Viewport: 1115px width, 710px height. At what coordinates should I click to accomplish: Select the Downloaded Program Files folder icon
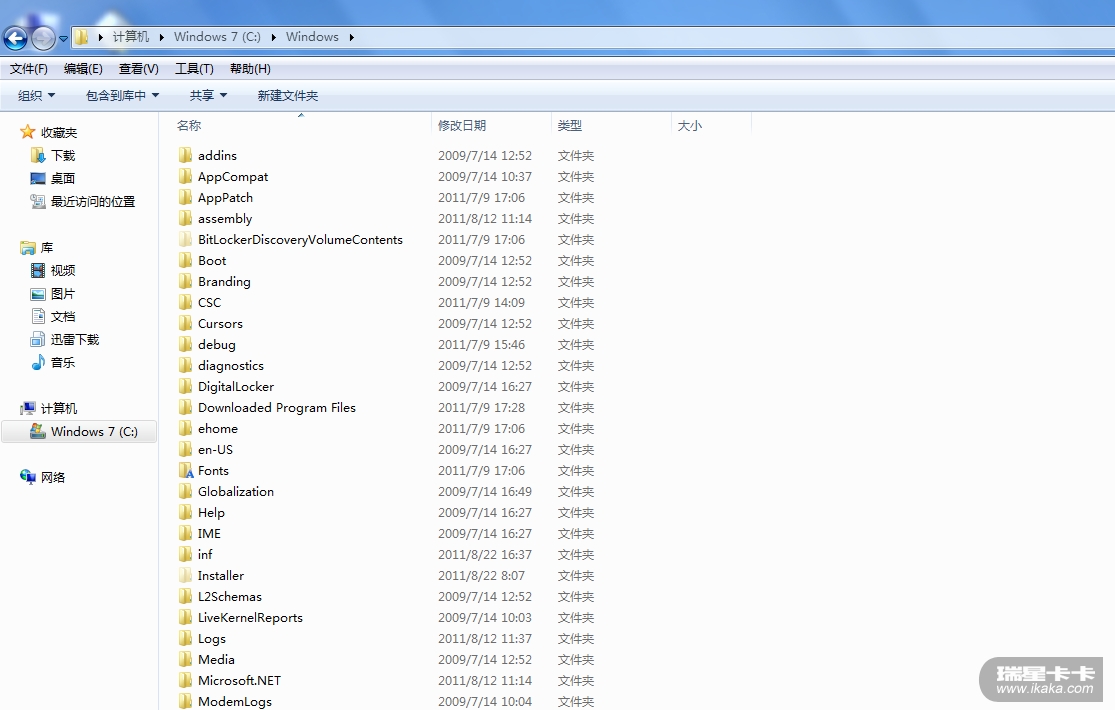(x=185, y=407)
